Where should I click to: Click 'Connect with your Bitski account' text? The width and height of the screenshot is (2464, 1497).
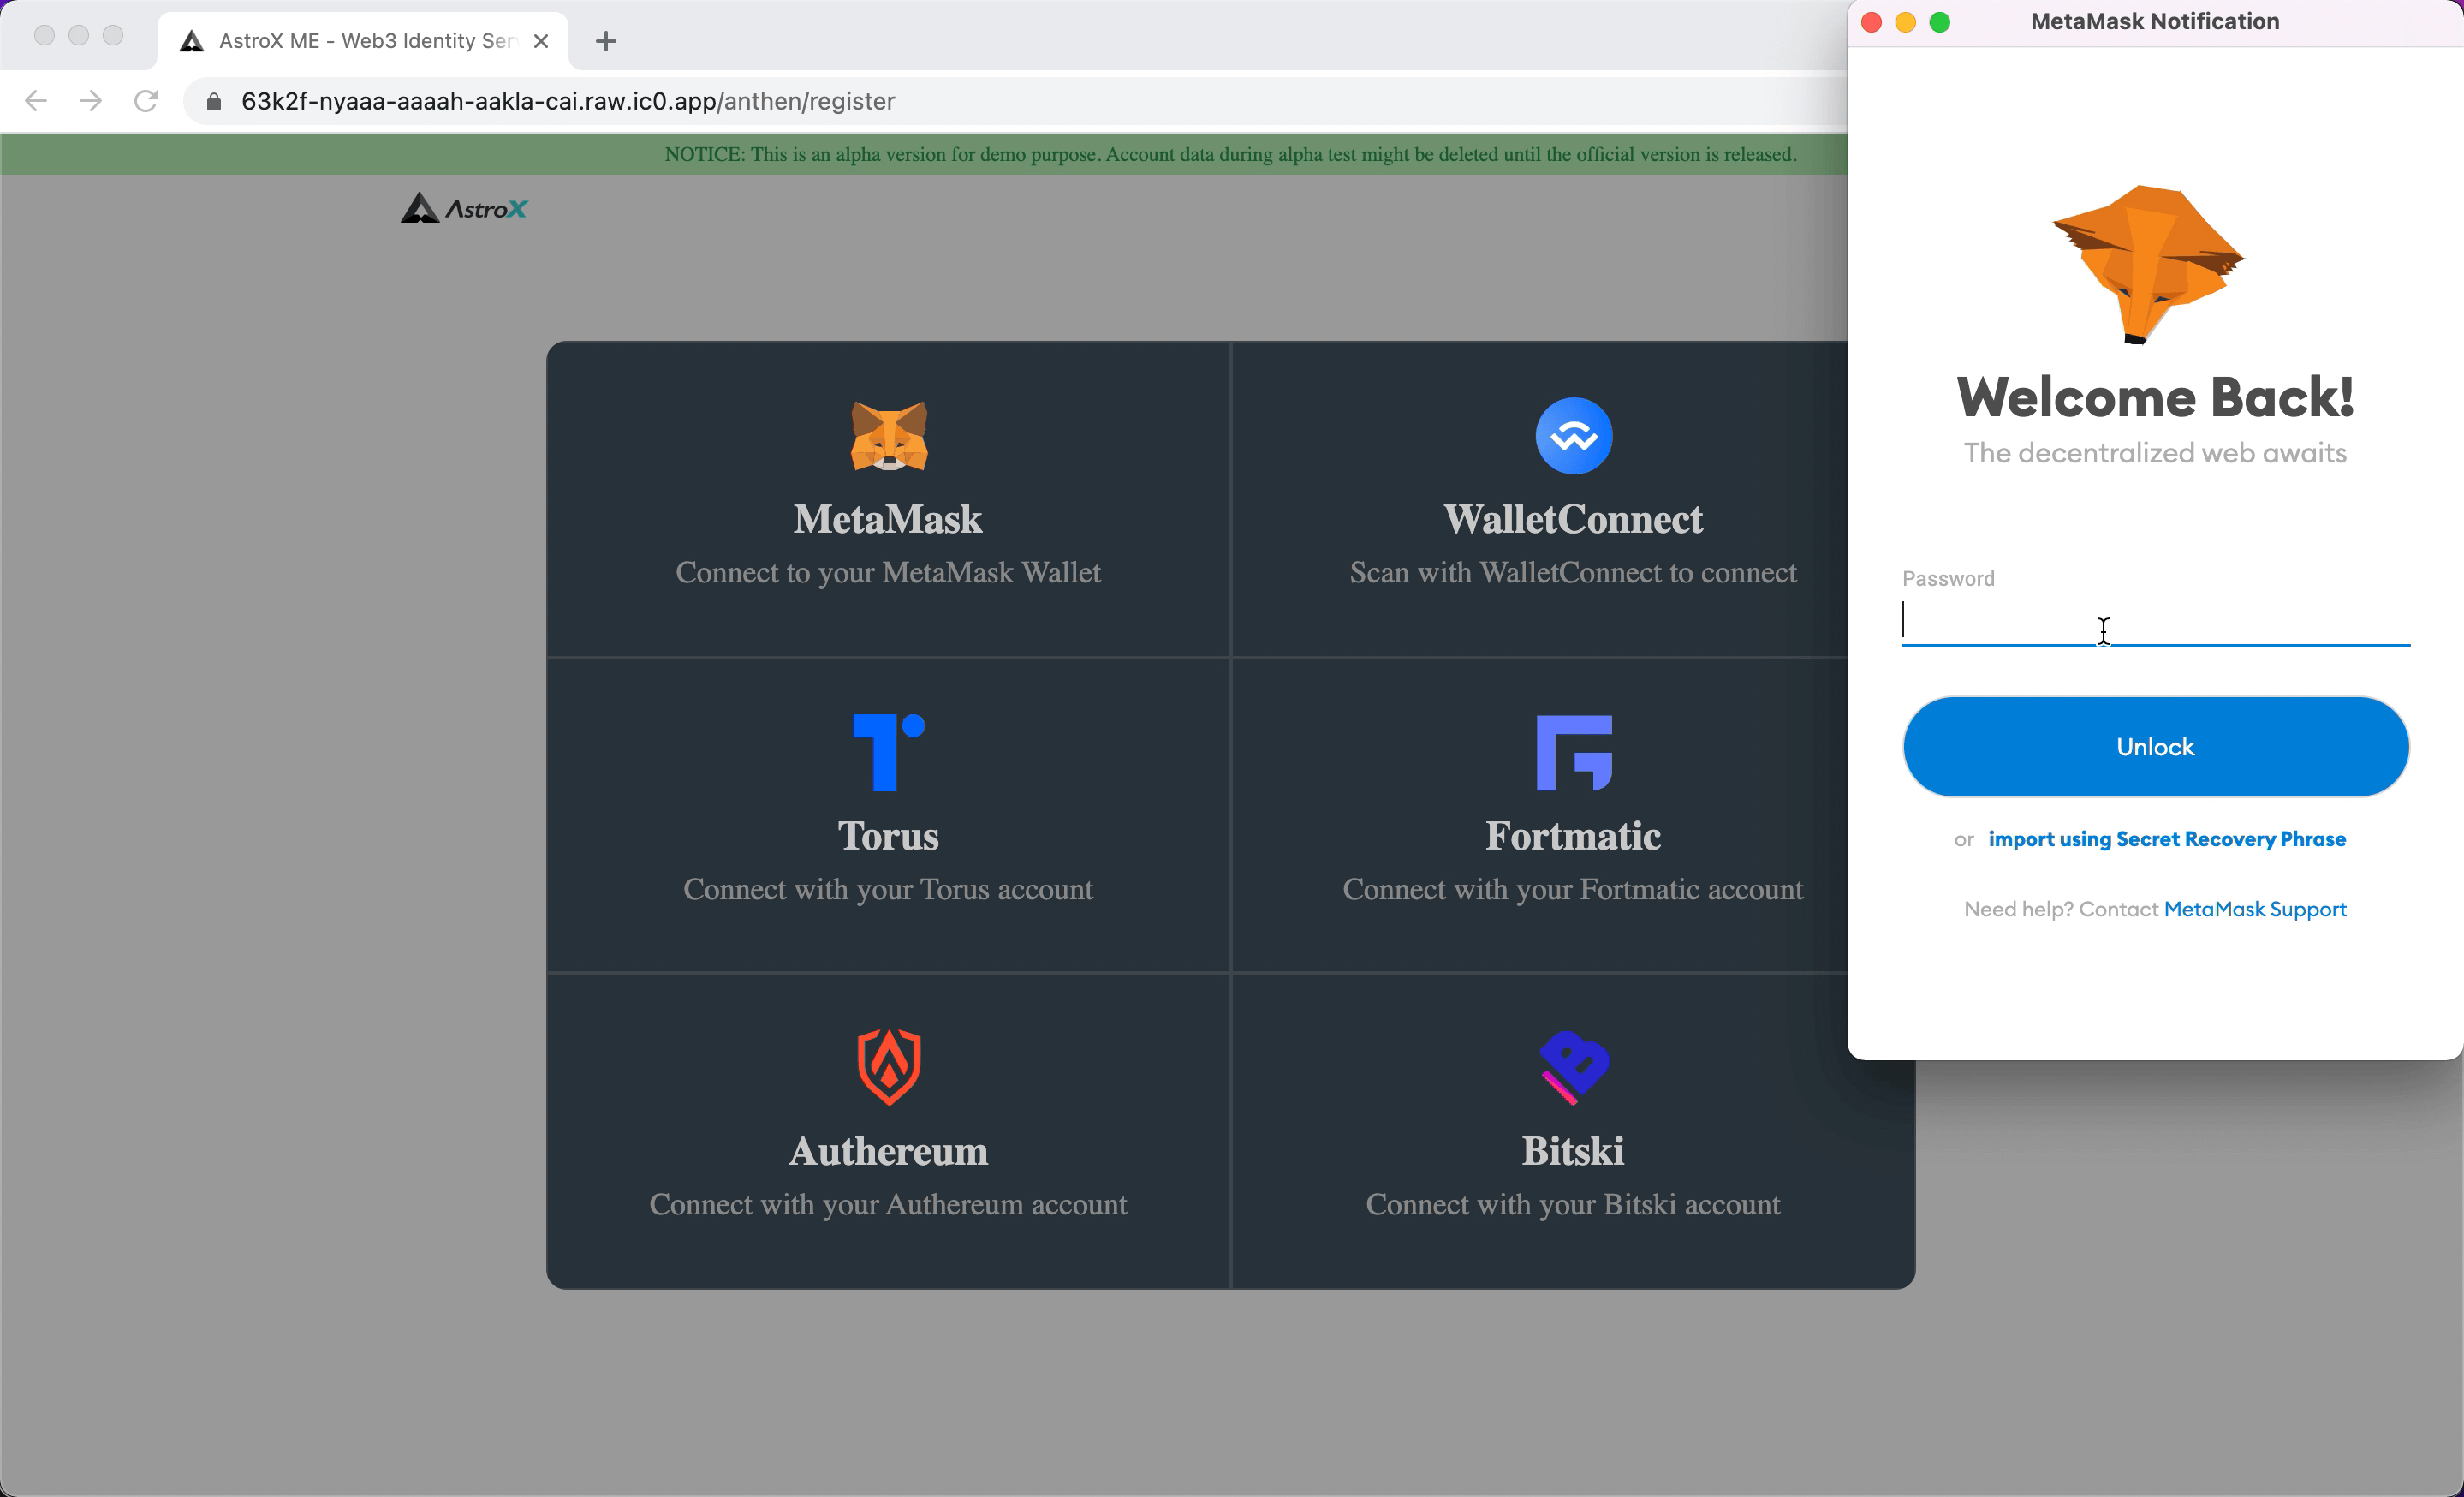pyautogui.click(x=1573, y=1204)
